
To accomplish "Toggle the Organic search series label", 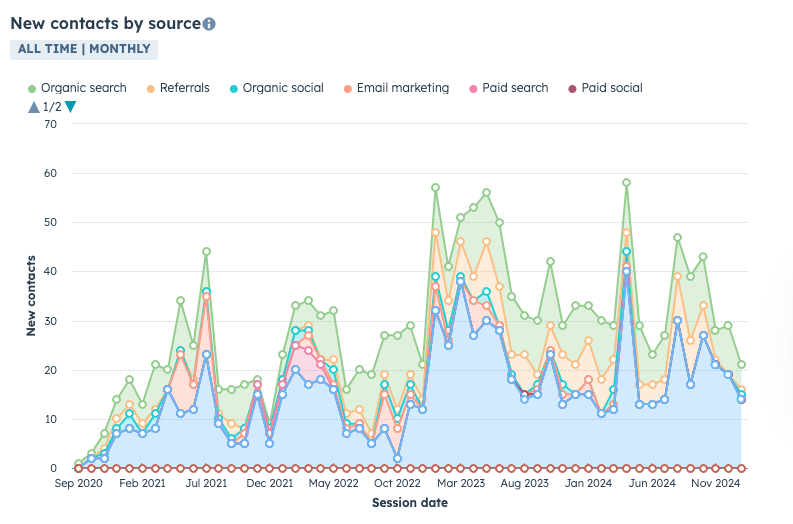I will click(84, 88).
